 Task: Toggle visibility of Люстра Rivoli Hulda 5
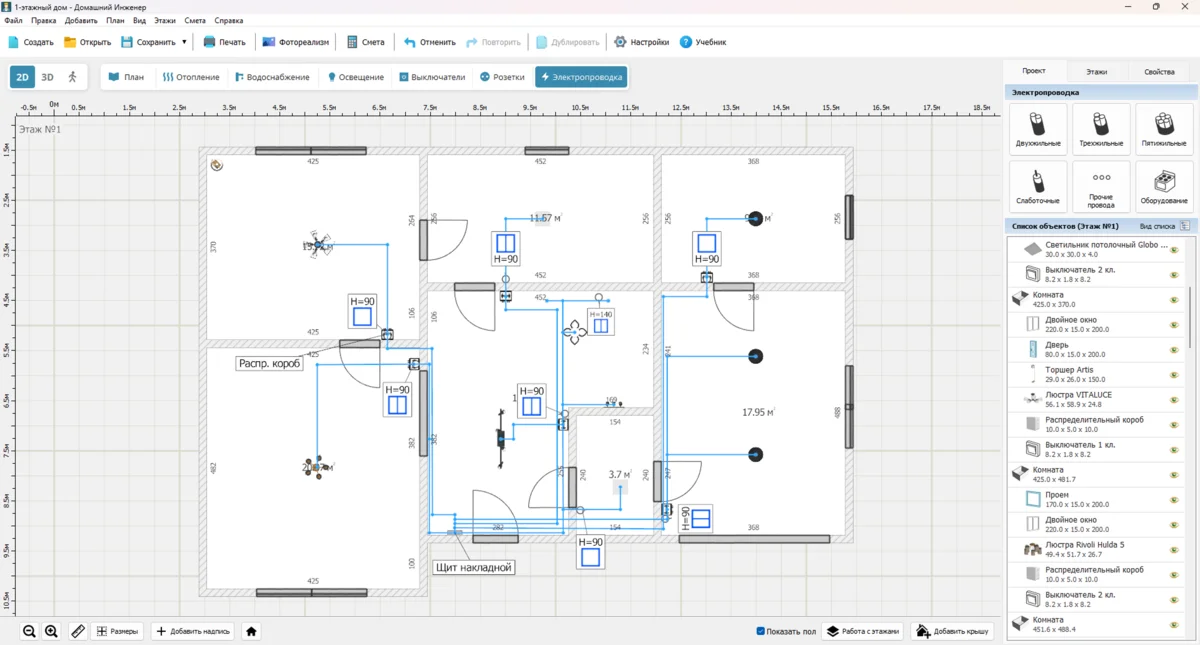(x=1174, y=549)
